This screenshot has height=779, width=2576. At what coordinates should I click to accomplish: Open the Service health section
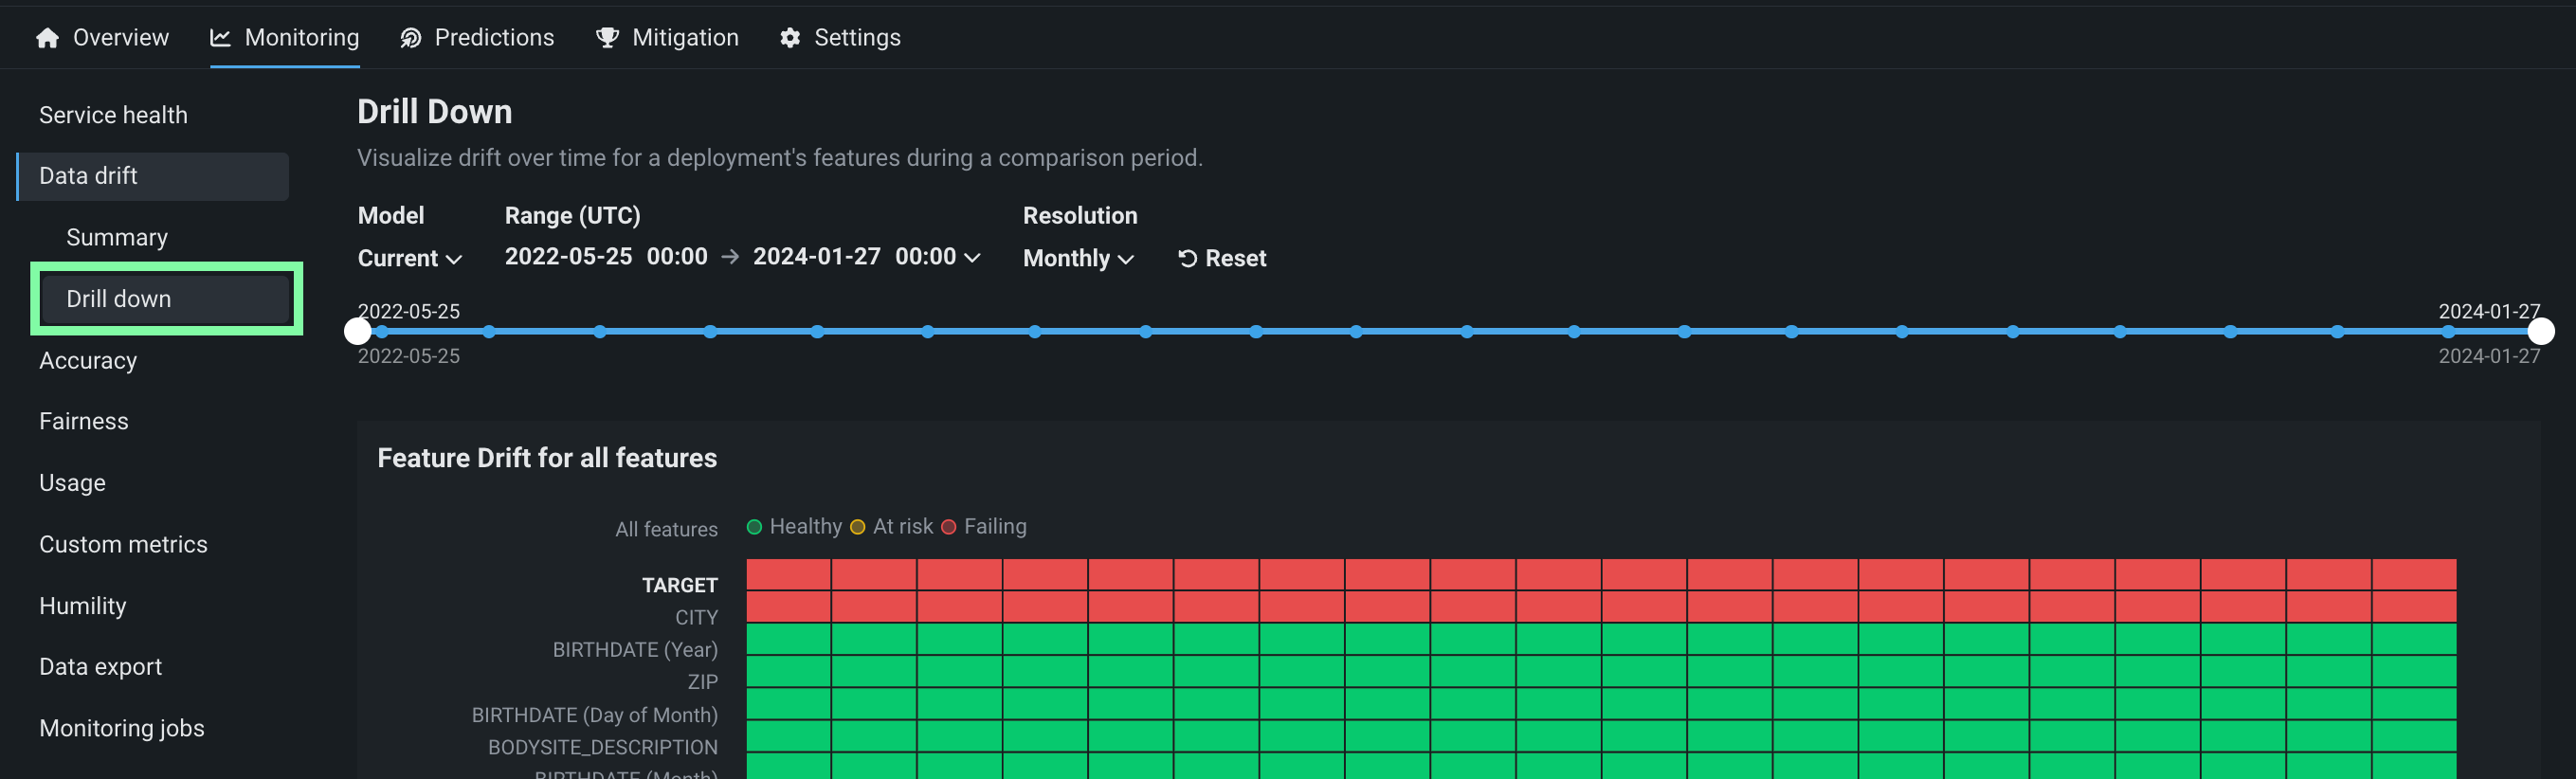point(113,115)
